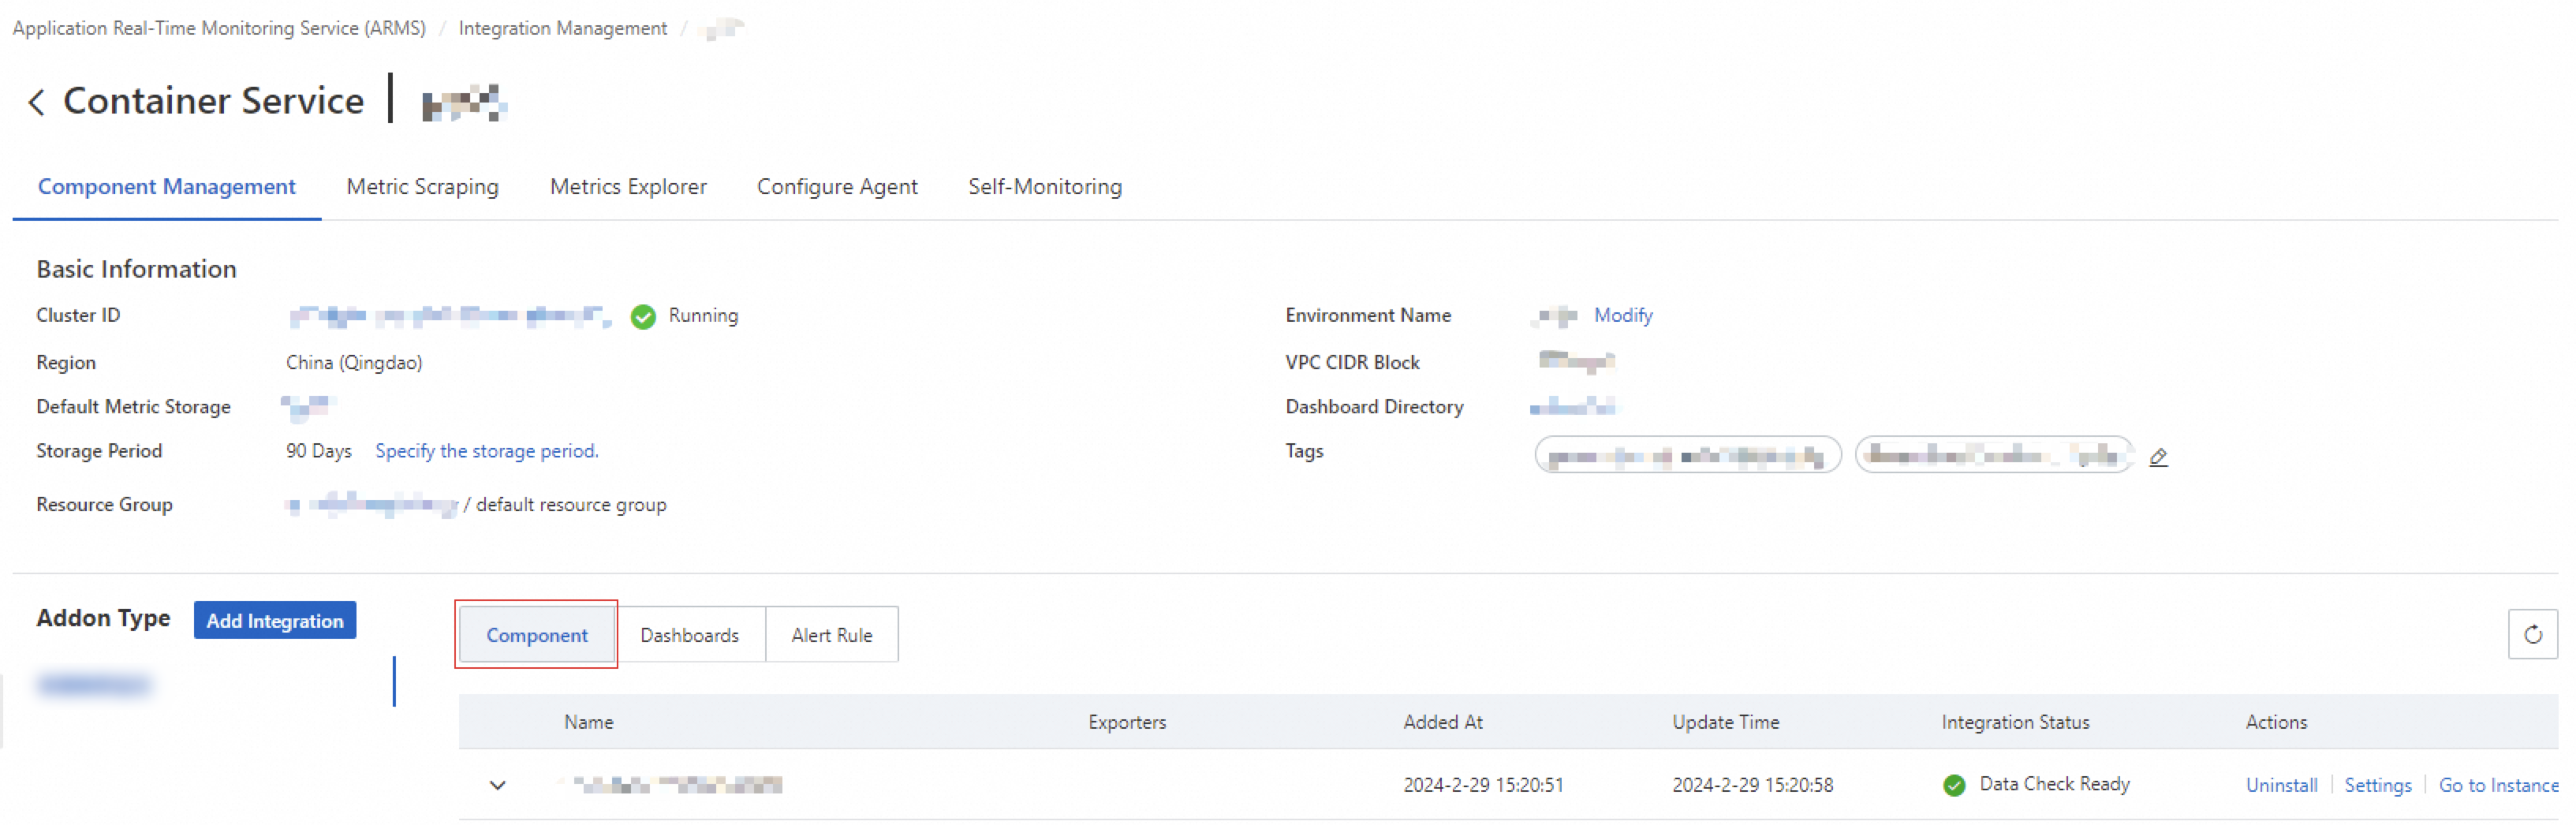Show the Alert Rule sub-tab
Image resolution: width=2576 pixels, height=825 pixels.
[832, 635]
